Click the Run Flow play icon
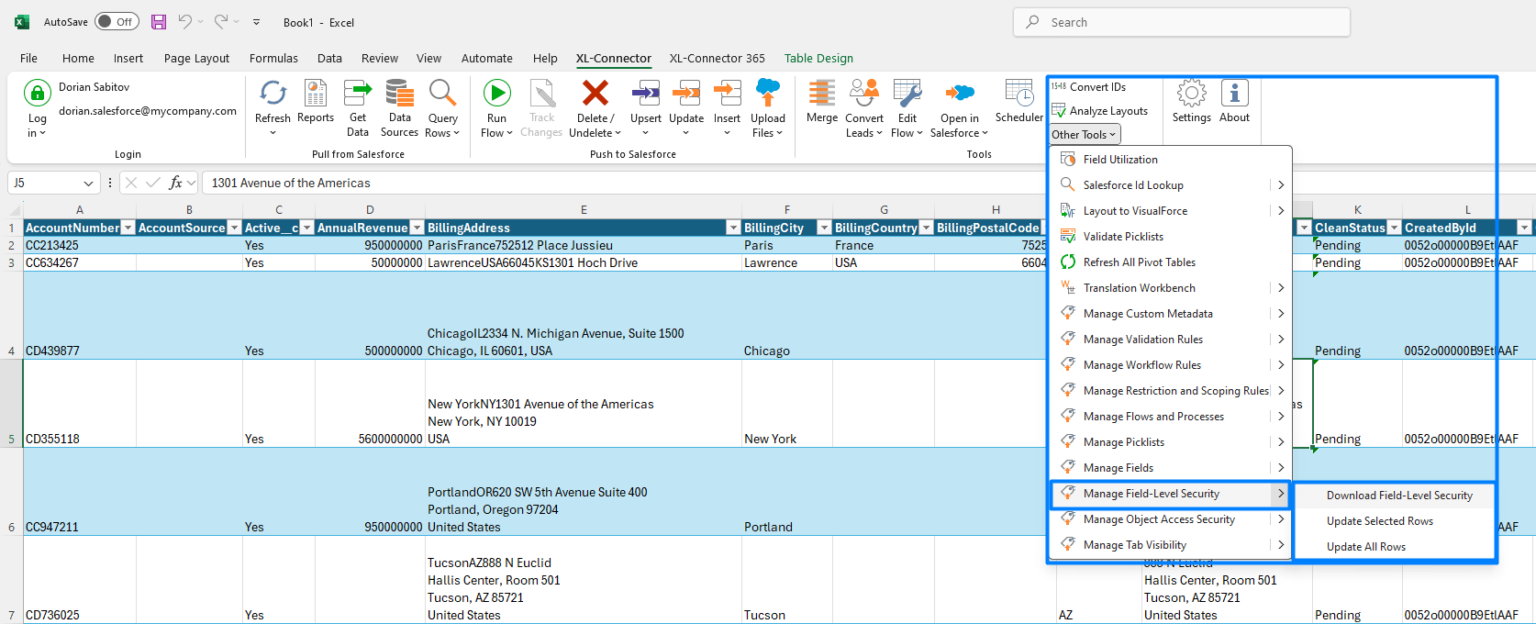 [x=496, y=94]
